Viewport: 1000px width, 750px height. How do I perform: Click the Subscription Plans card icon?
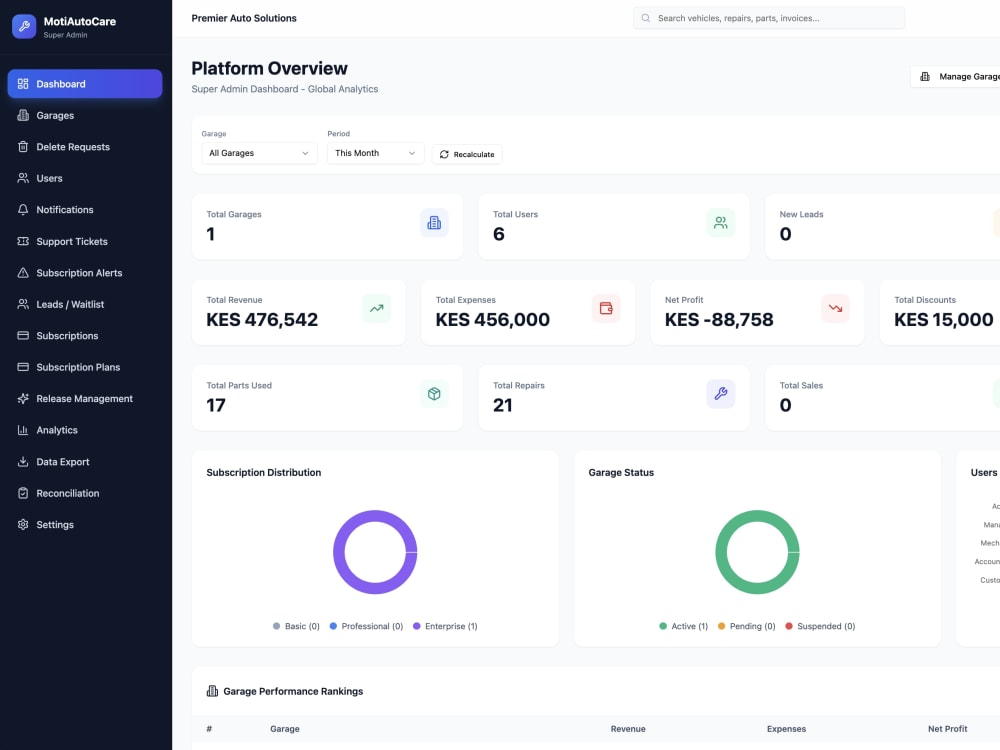tap(23, 367)
